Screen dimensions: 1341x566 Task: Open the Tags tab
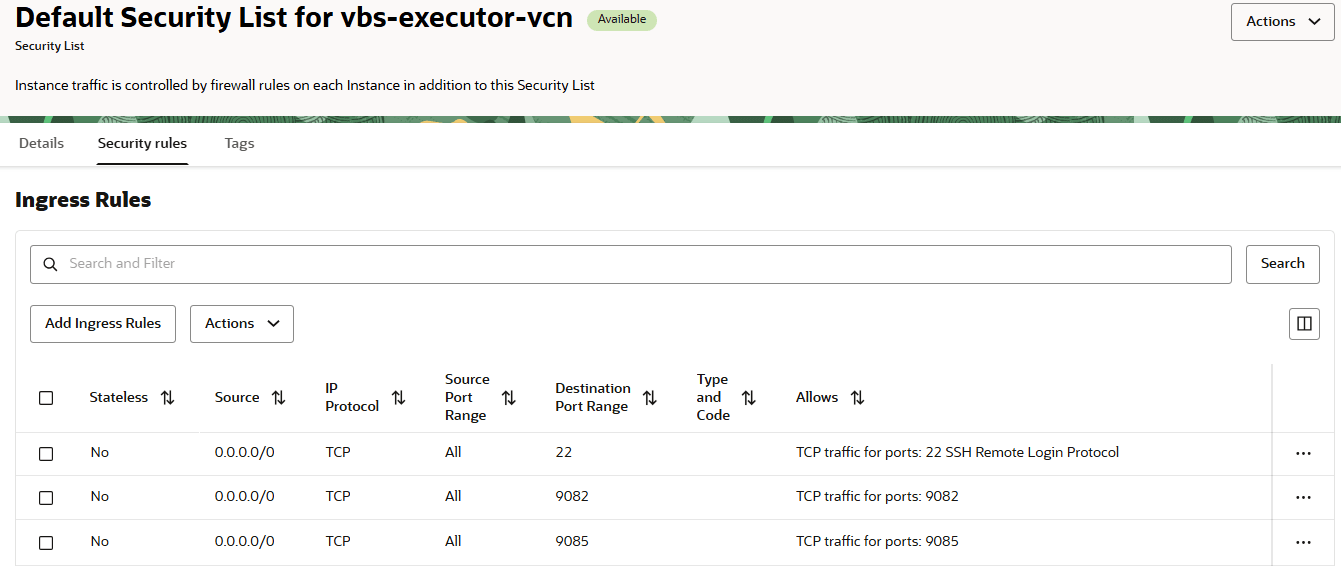click(x=239, y=143)
